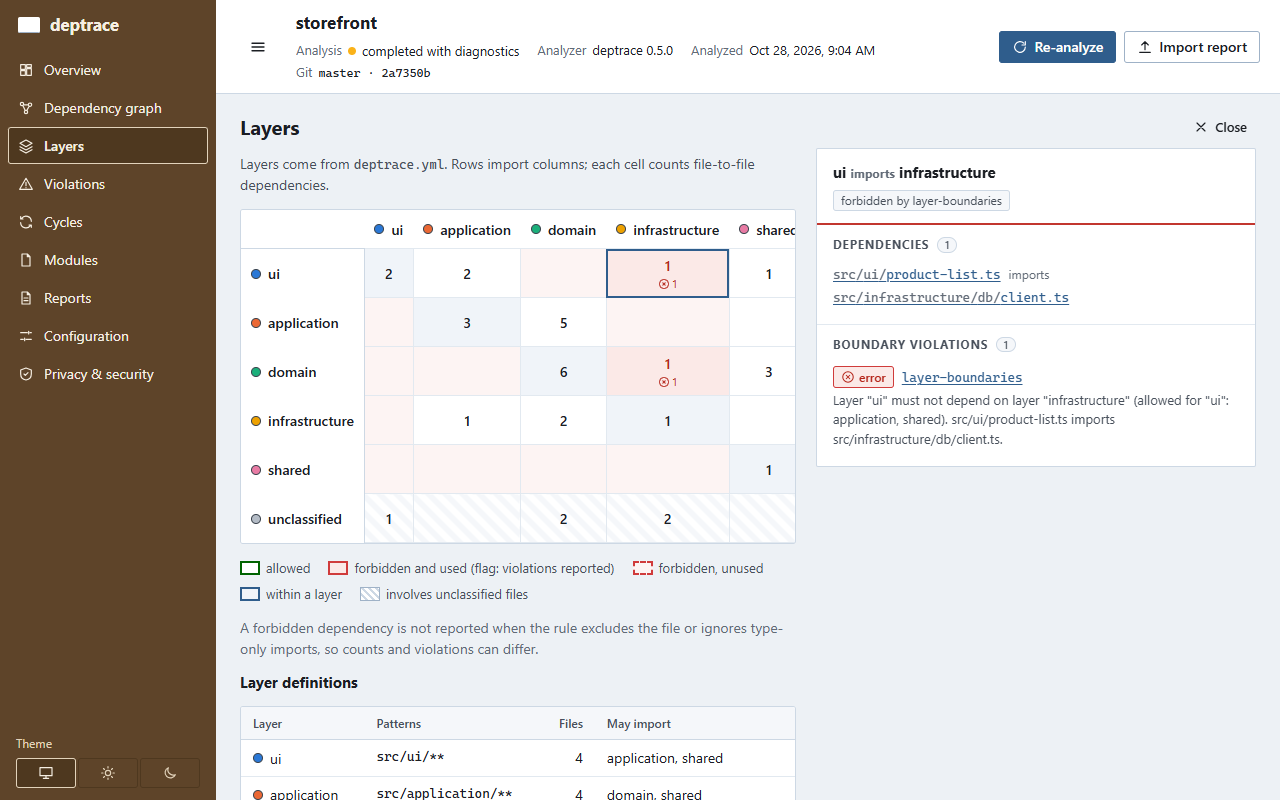Select system theme monitor icon
Screen dimensions: 1280x800
point(46,773)
